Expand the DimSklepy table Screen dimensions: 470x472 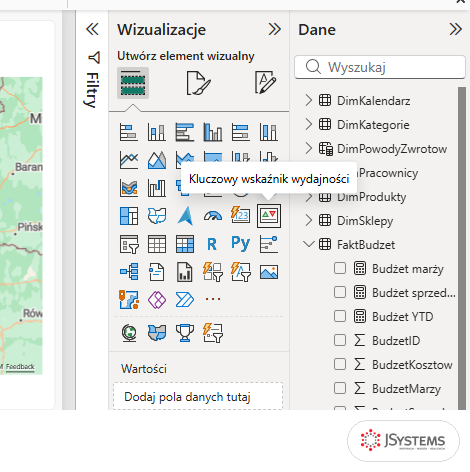pos(309,220)
